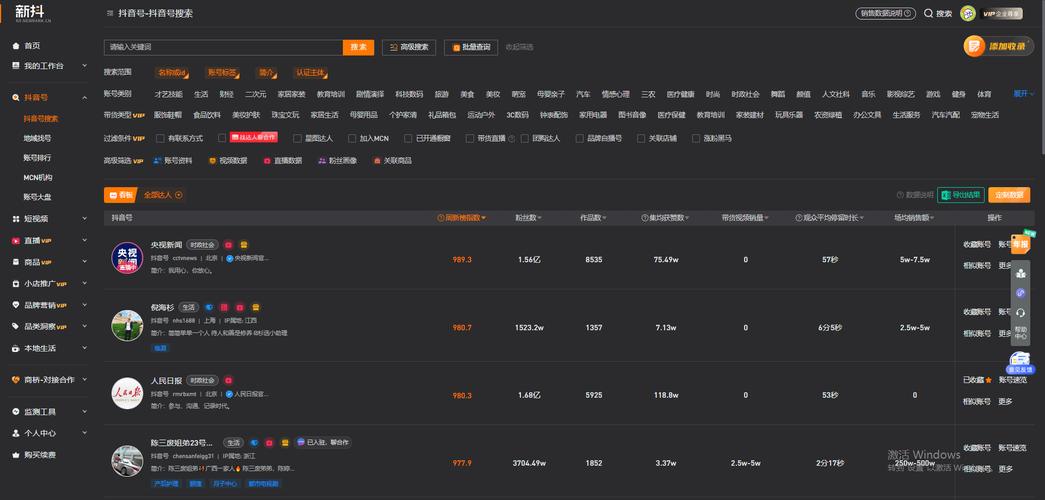Image resolution: width=1045 pixels, height=500 pixels.
Task: Click the 帮助中心 headset icon
Action: click(x=1020, y=313)
